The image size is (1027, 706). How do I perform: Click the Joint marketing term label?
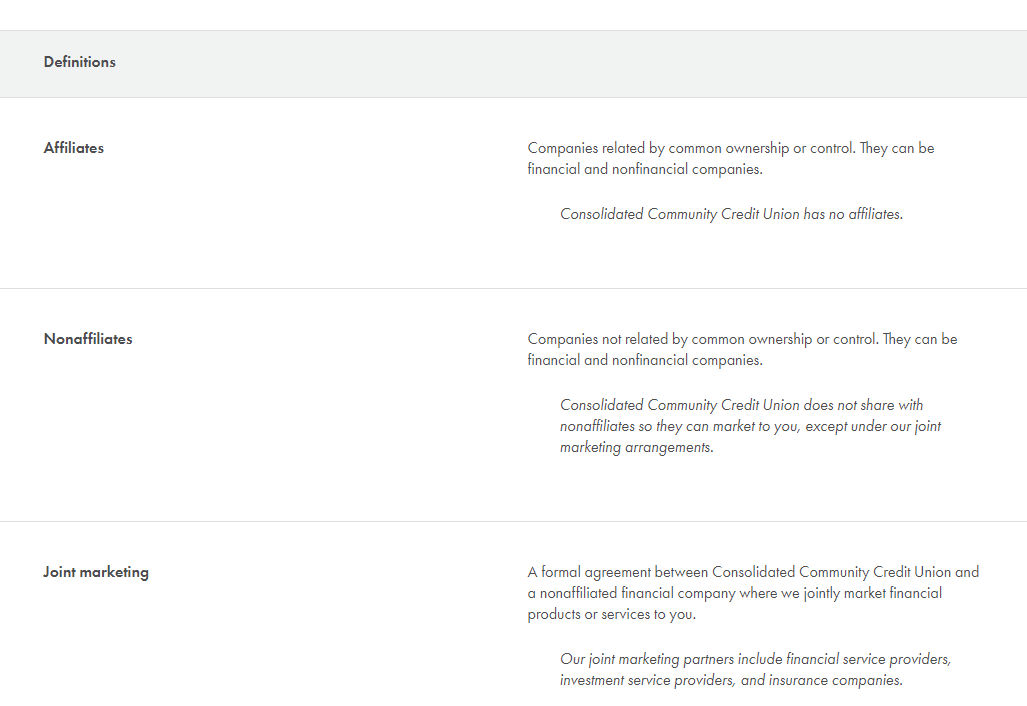click(96, 572)
